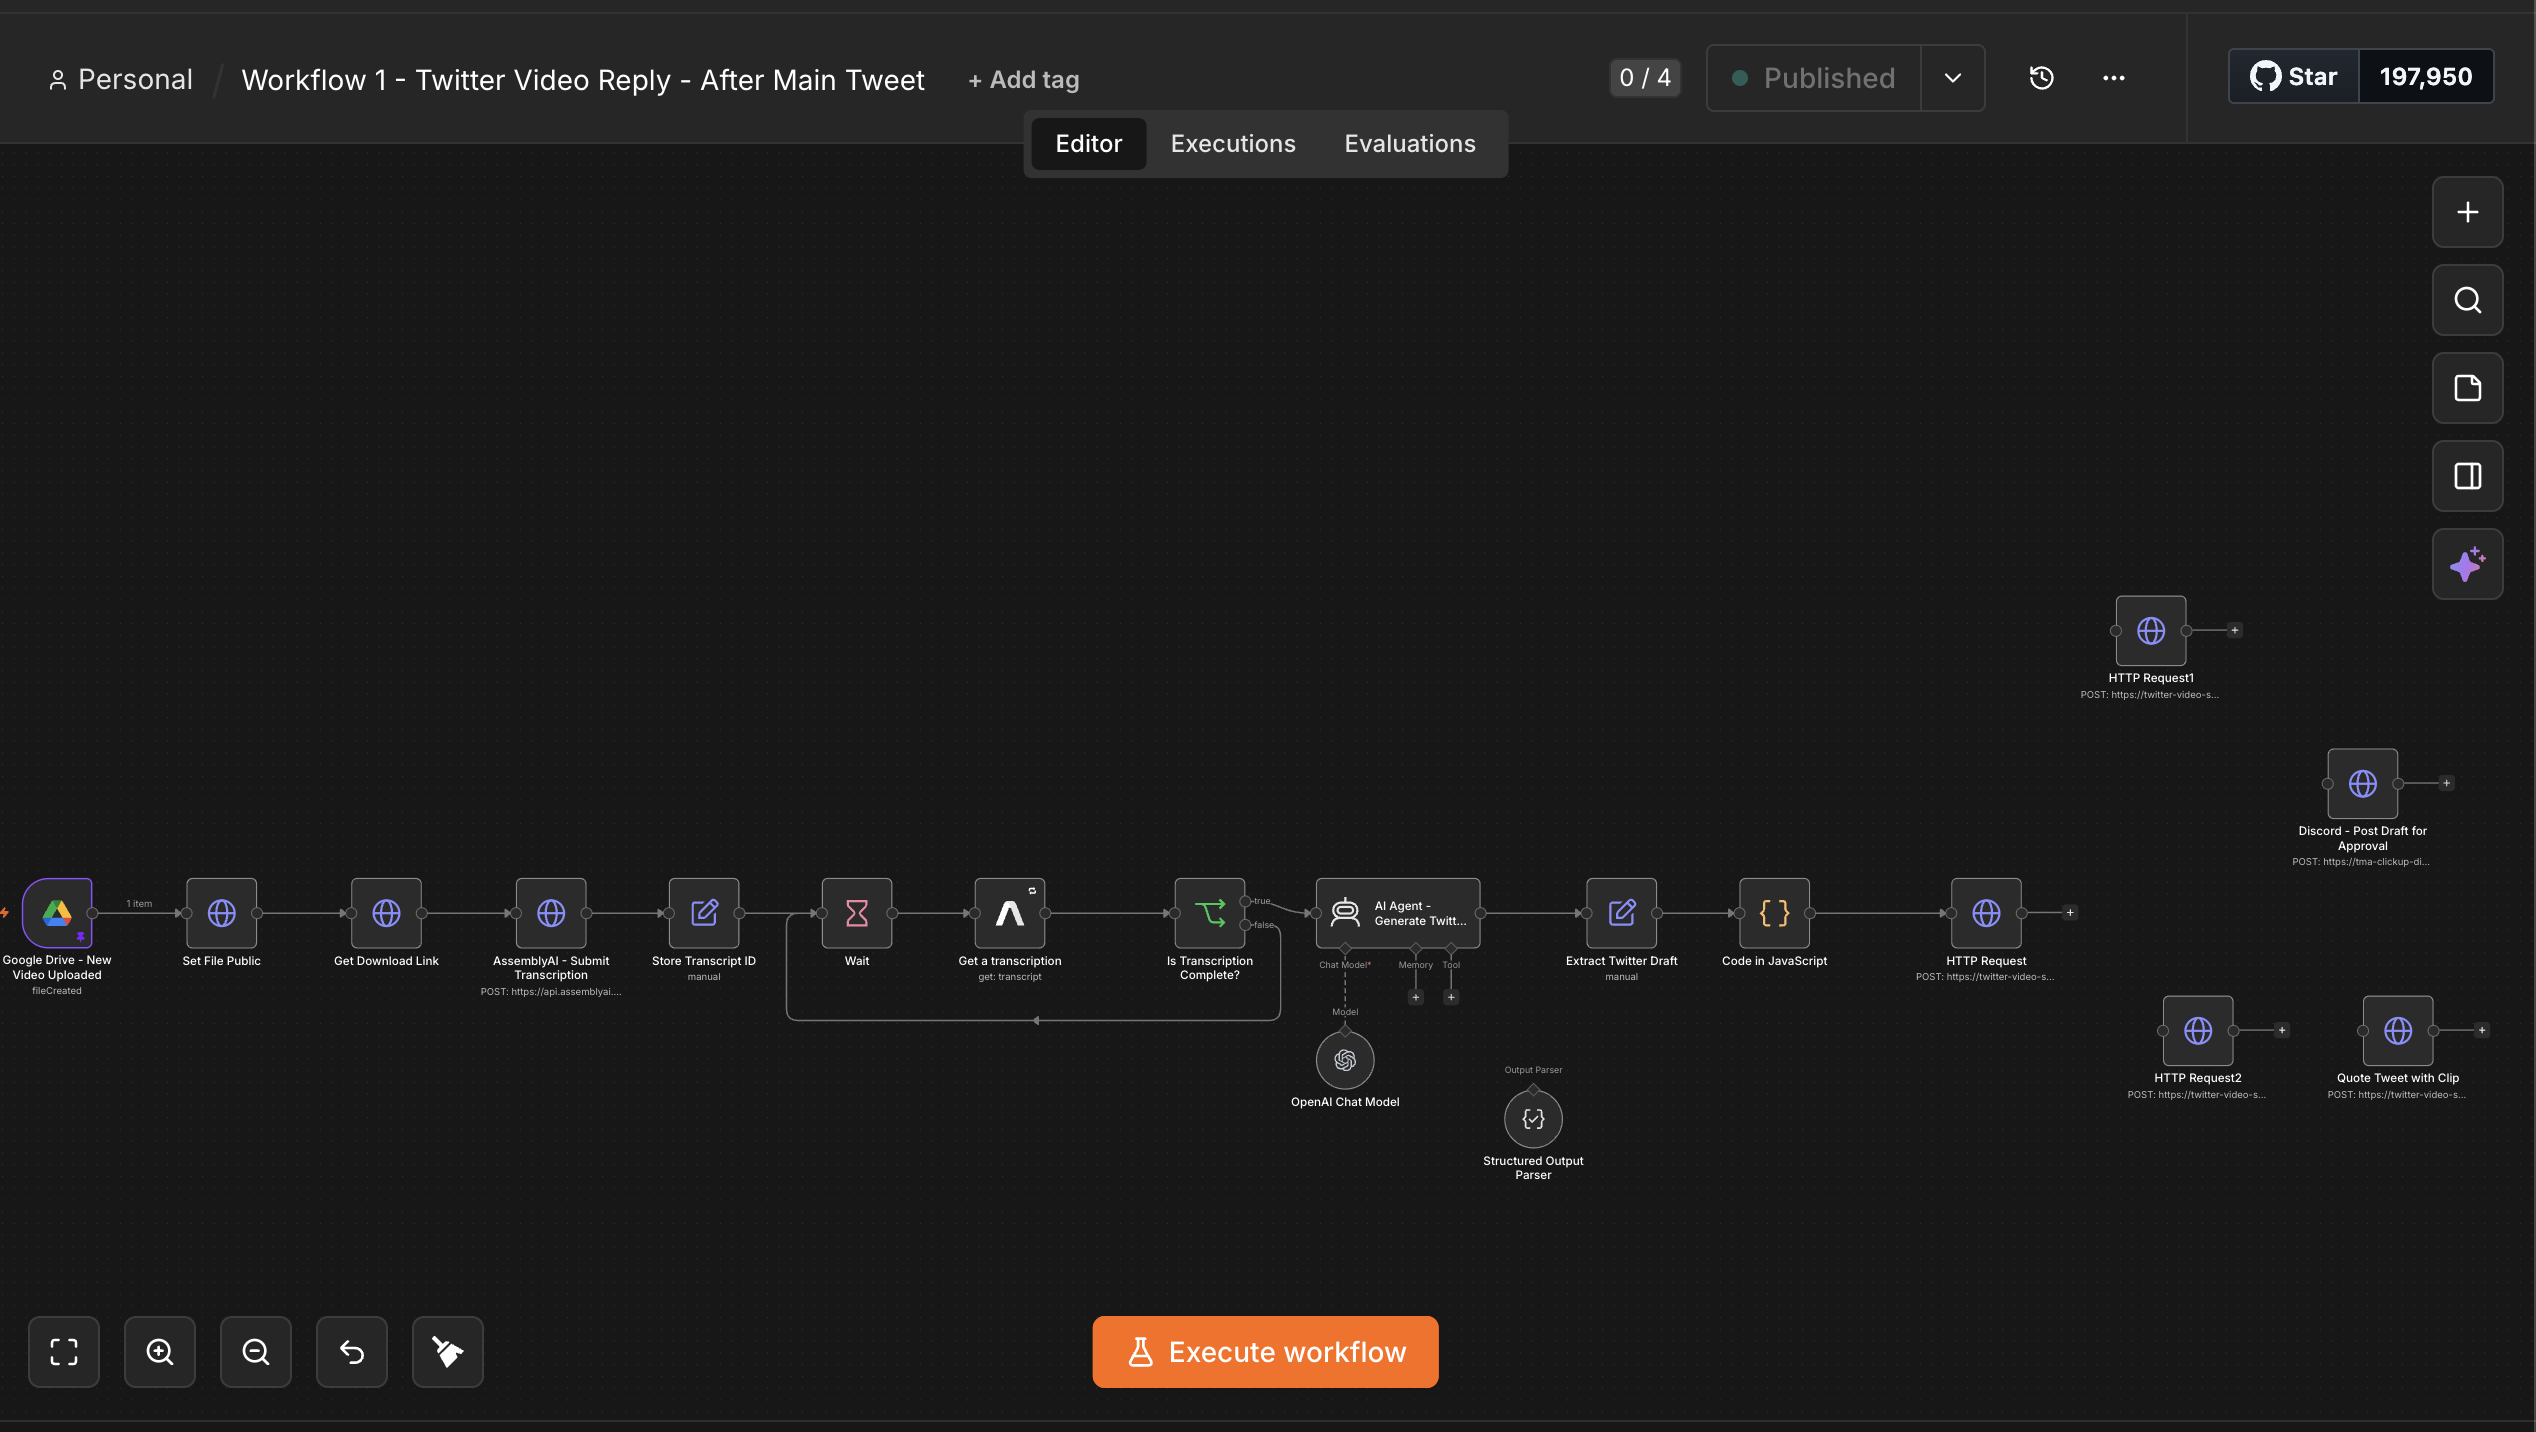Add a Tool to the AI Agent

click(1451, 997)
